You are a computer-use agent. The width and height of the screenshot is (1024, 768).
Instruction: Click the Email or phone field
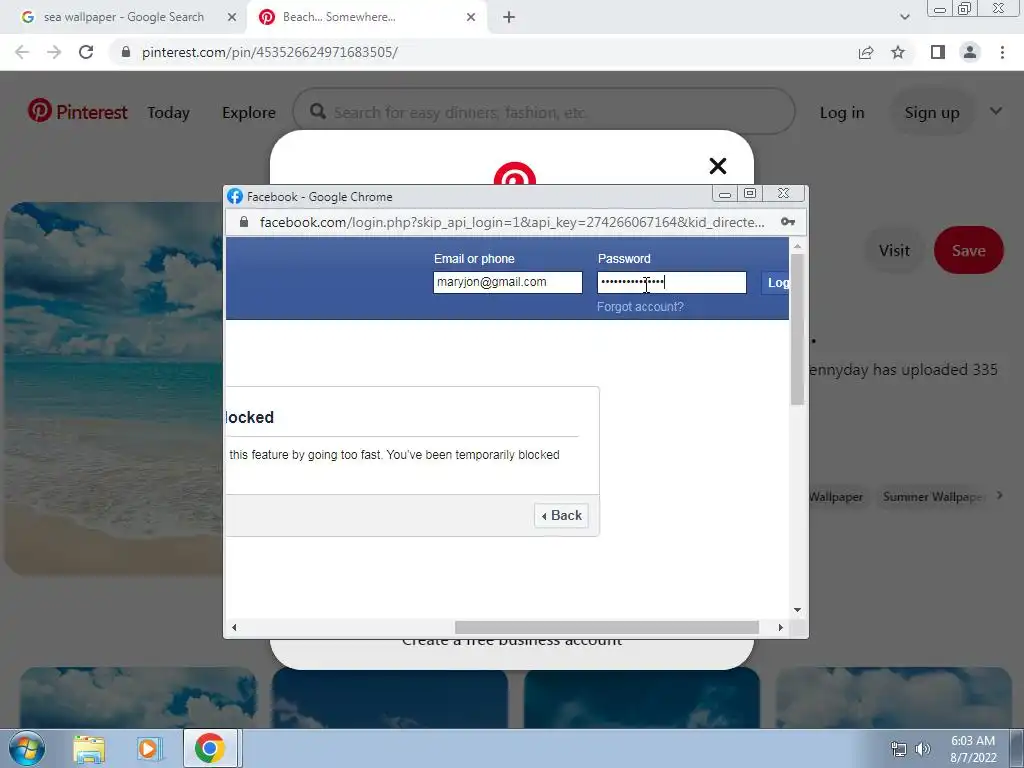tap(507, 282)
